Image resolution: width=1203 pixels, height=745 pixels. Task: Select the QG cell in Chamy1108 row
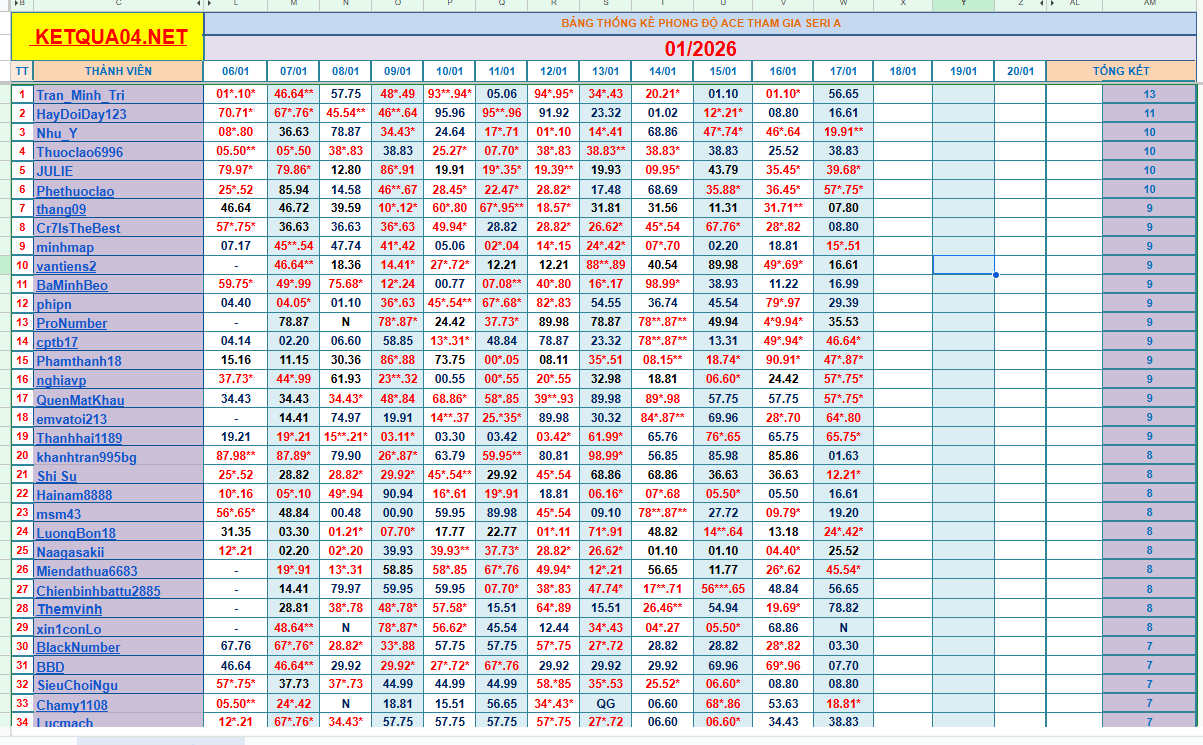[605, 704]
